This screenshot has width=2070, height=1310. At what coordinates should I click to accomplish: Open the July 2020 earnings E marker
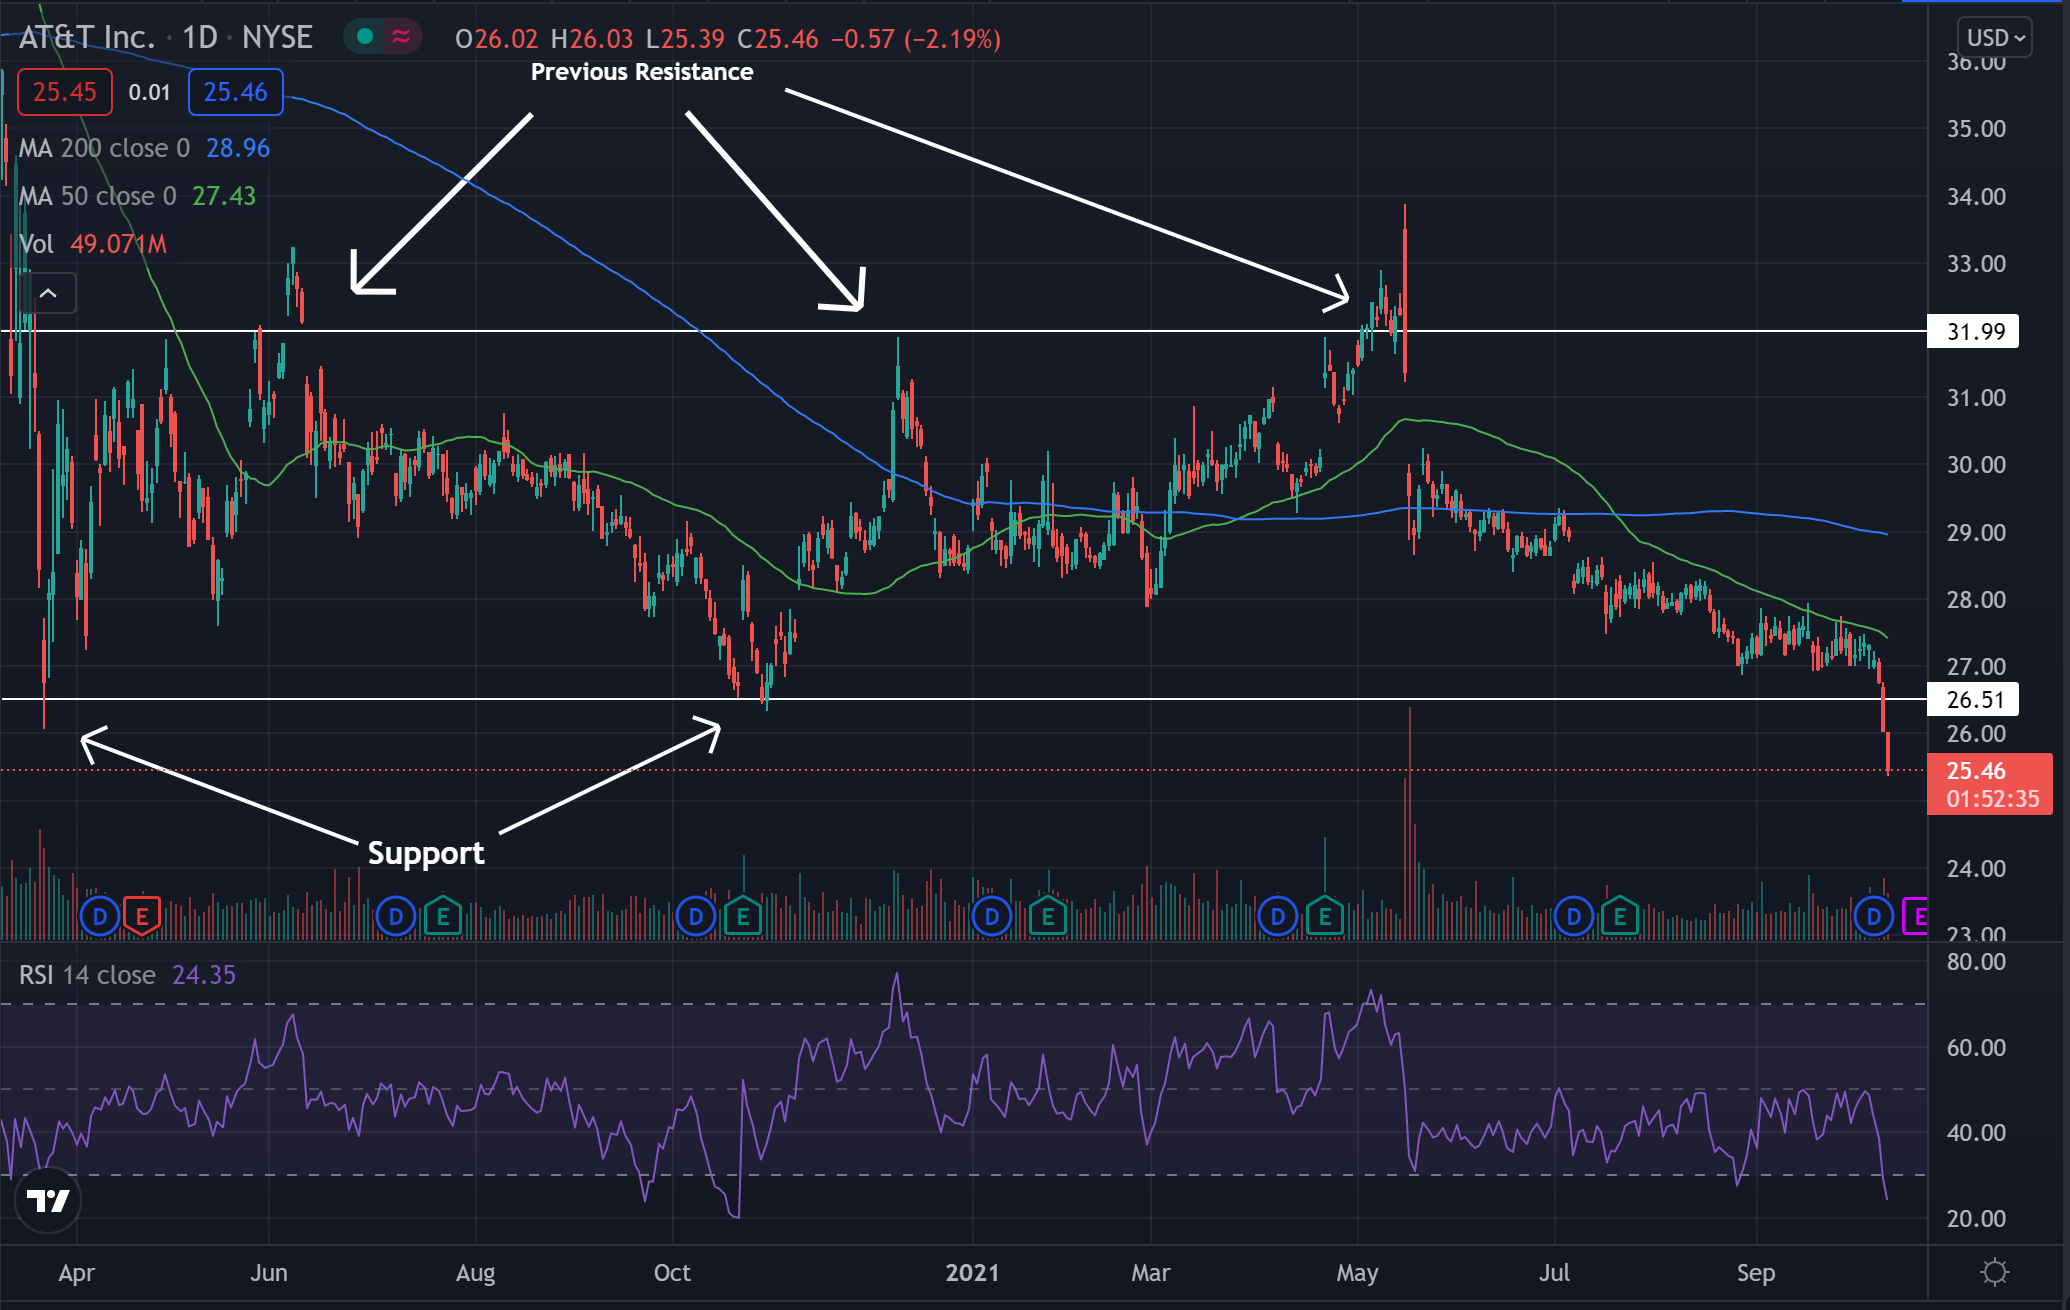click(442, 916)
